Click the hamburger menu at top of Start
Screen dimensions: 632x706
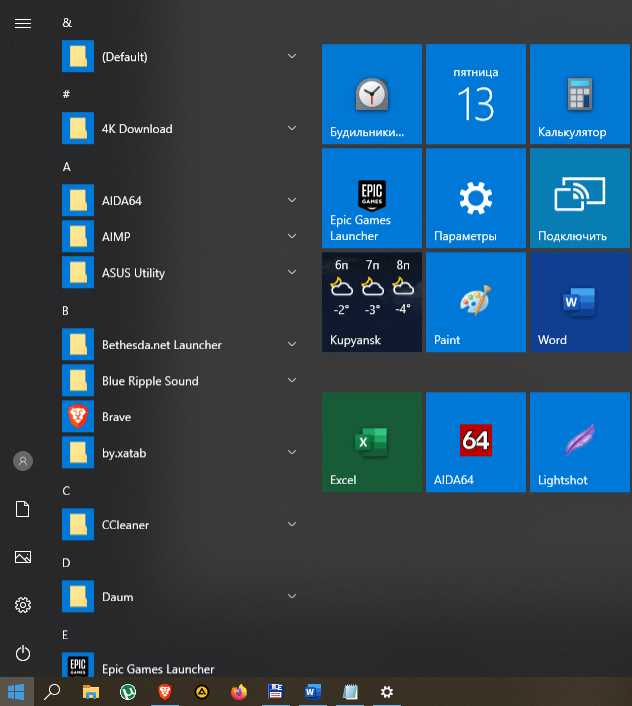(x=23, y=23)
